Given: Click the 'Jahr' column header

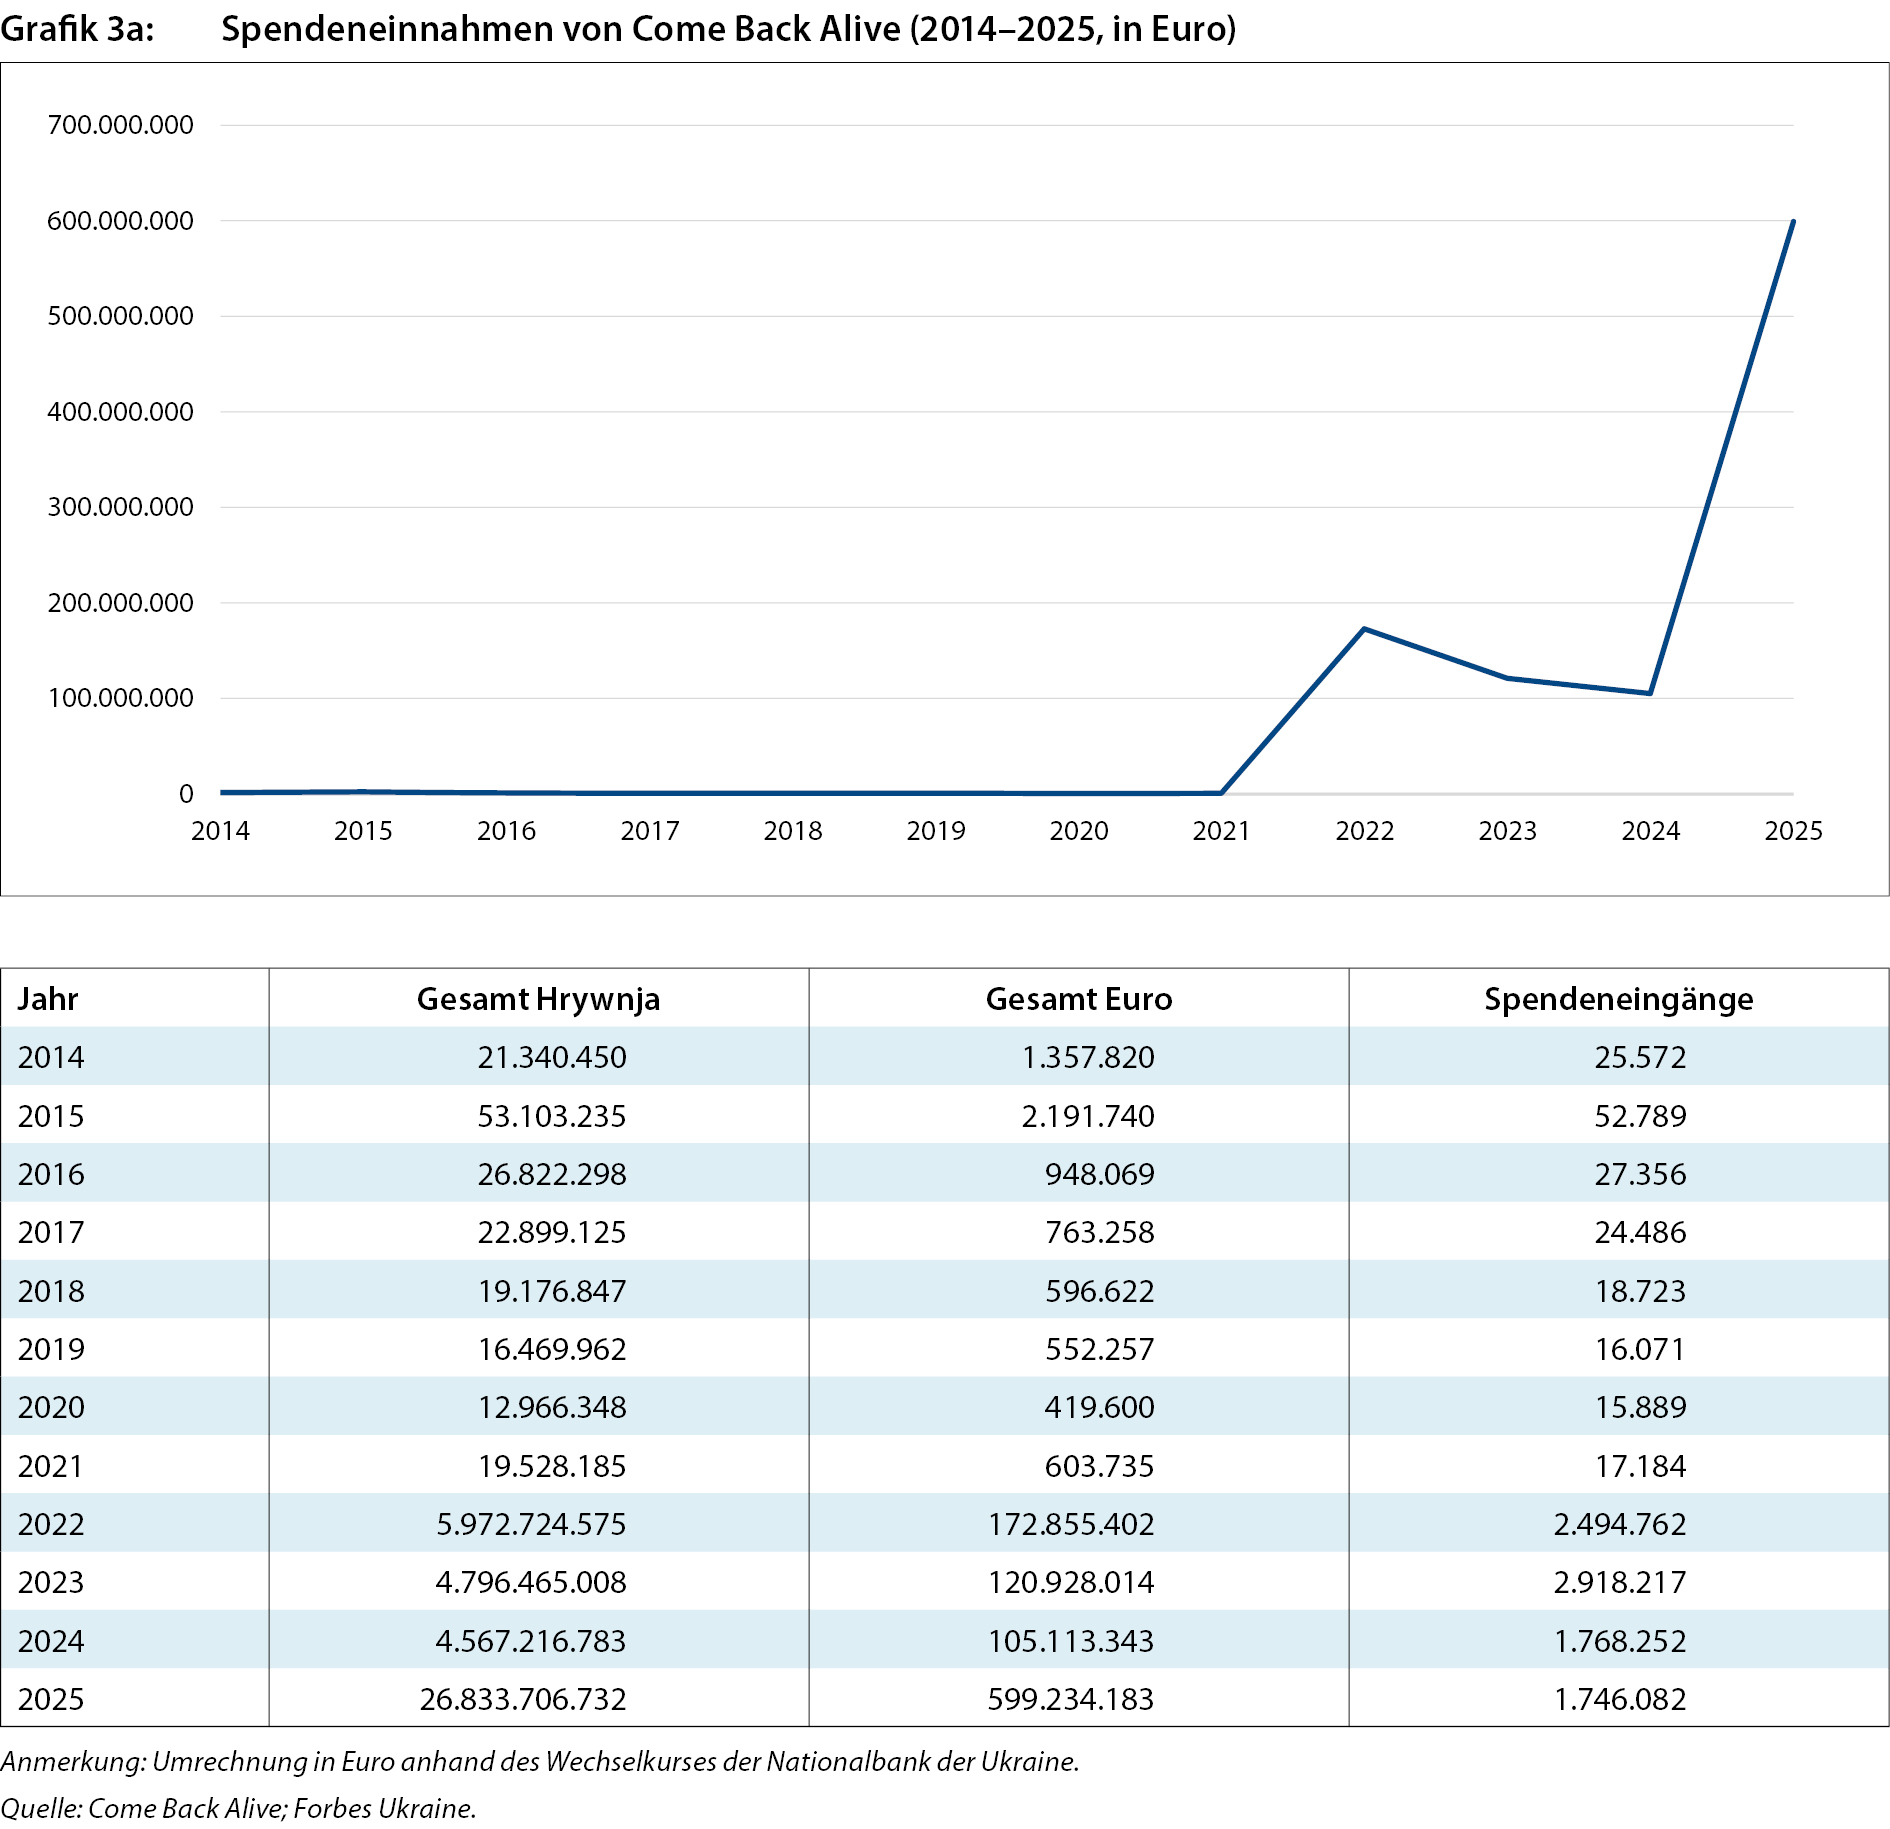Looking at the screenshot, I should (48, 999).
